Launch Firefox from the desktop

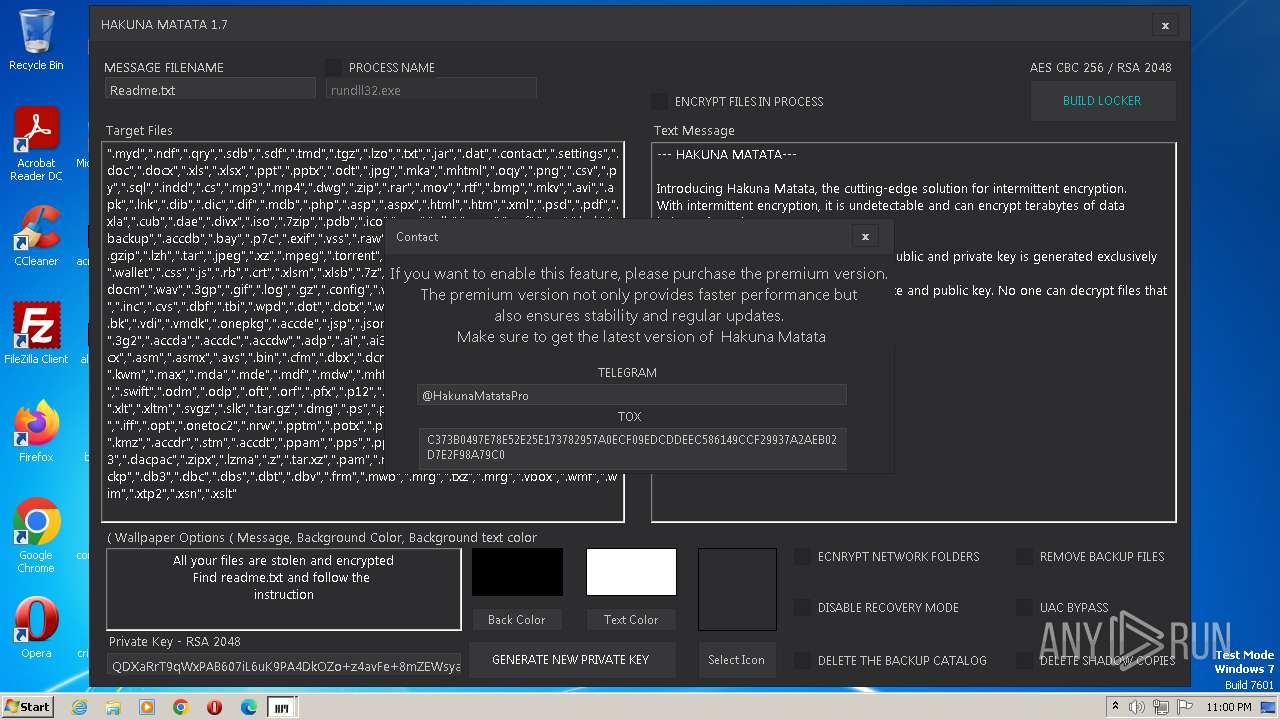click(x=36, y=431)
